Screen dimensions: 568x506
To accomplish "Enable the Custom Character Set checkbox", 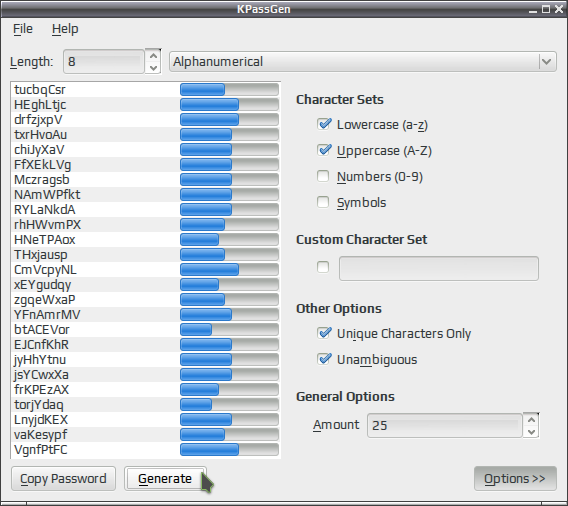I will tap(323, 267).
